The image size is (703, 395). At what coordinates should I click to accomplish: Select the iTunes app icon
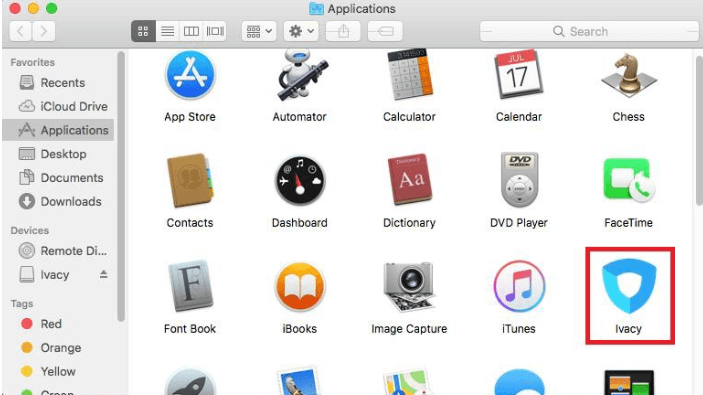519,286
